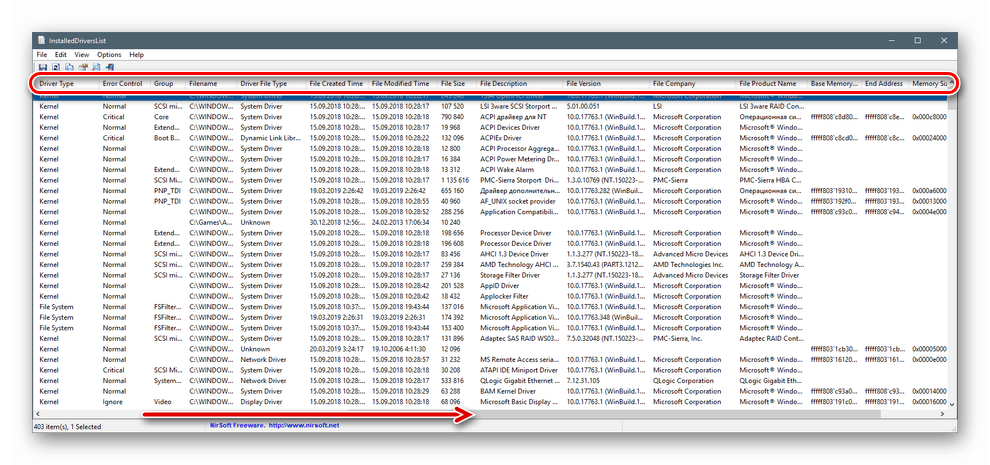Viewport: 990px width, 465px height.
Task: Click the Video group cell
Action: coord(162,402)
